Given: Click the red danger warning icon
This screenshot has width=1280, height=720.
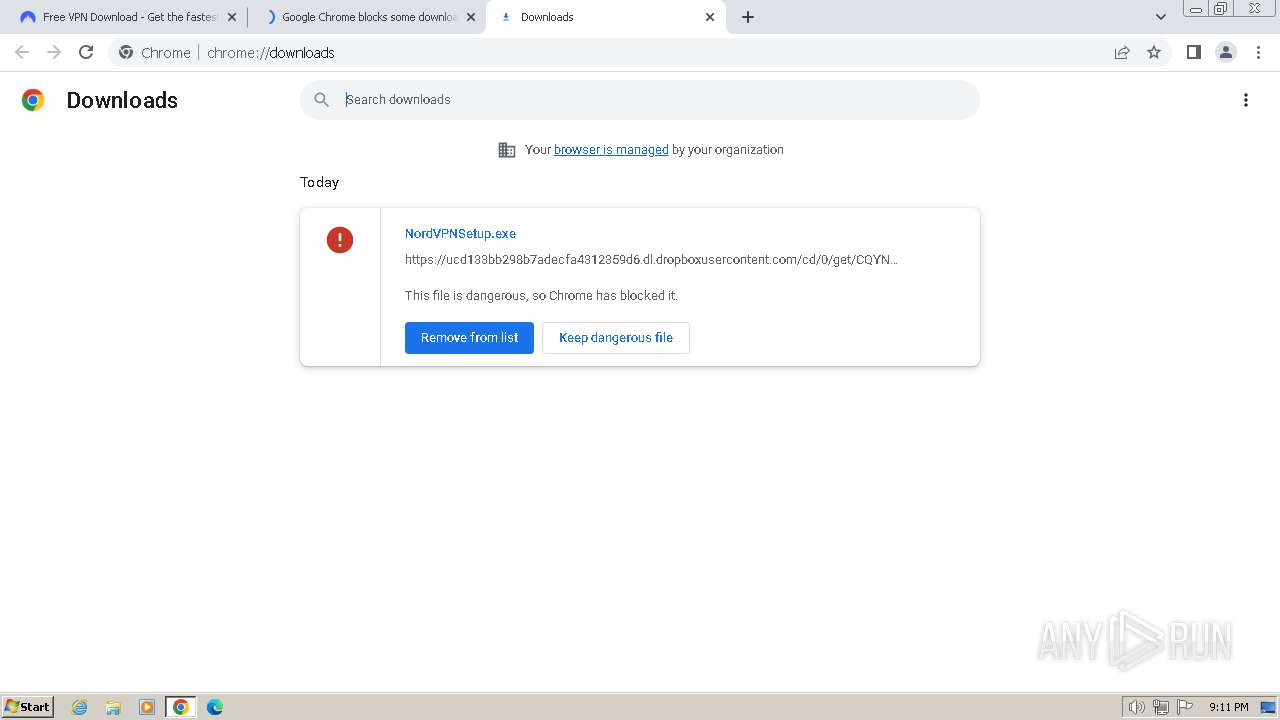Looking at the screenshot, I should coord(340,240).
